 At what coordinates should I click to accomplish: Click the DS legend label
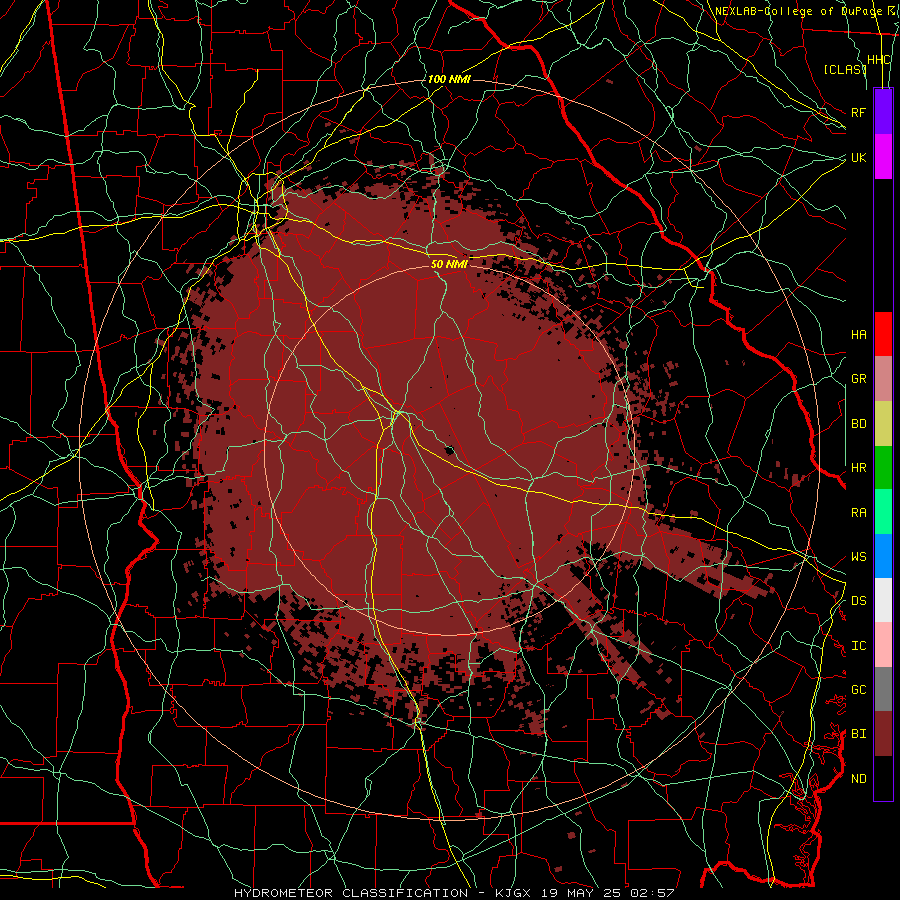[x=859, y=601]
